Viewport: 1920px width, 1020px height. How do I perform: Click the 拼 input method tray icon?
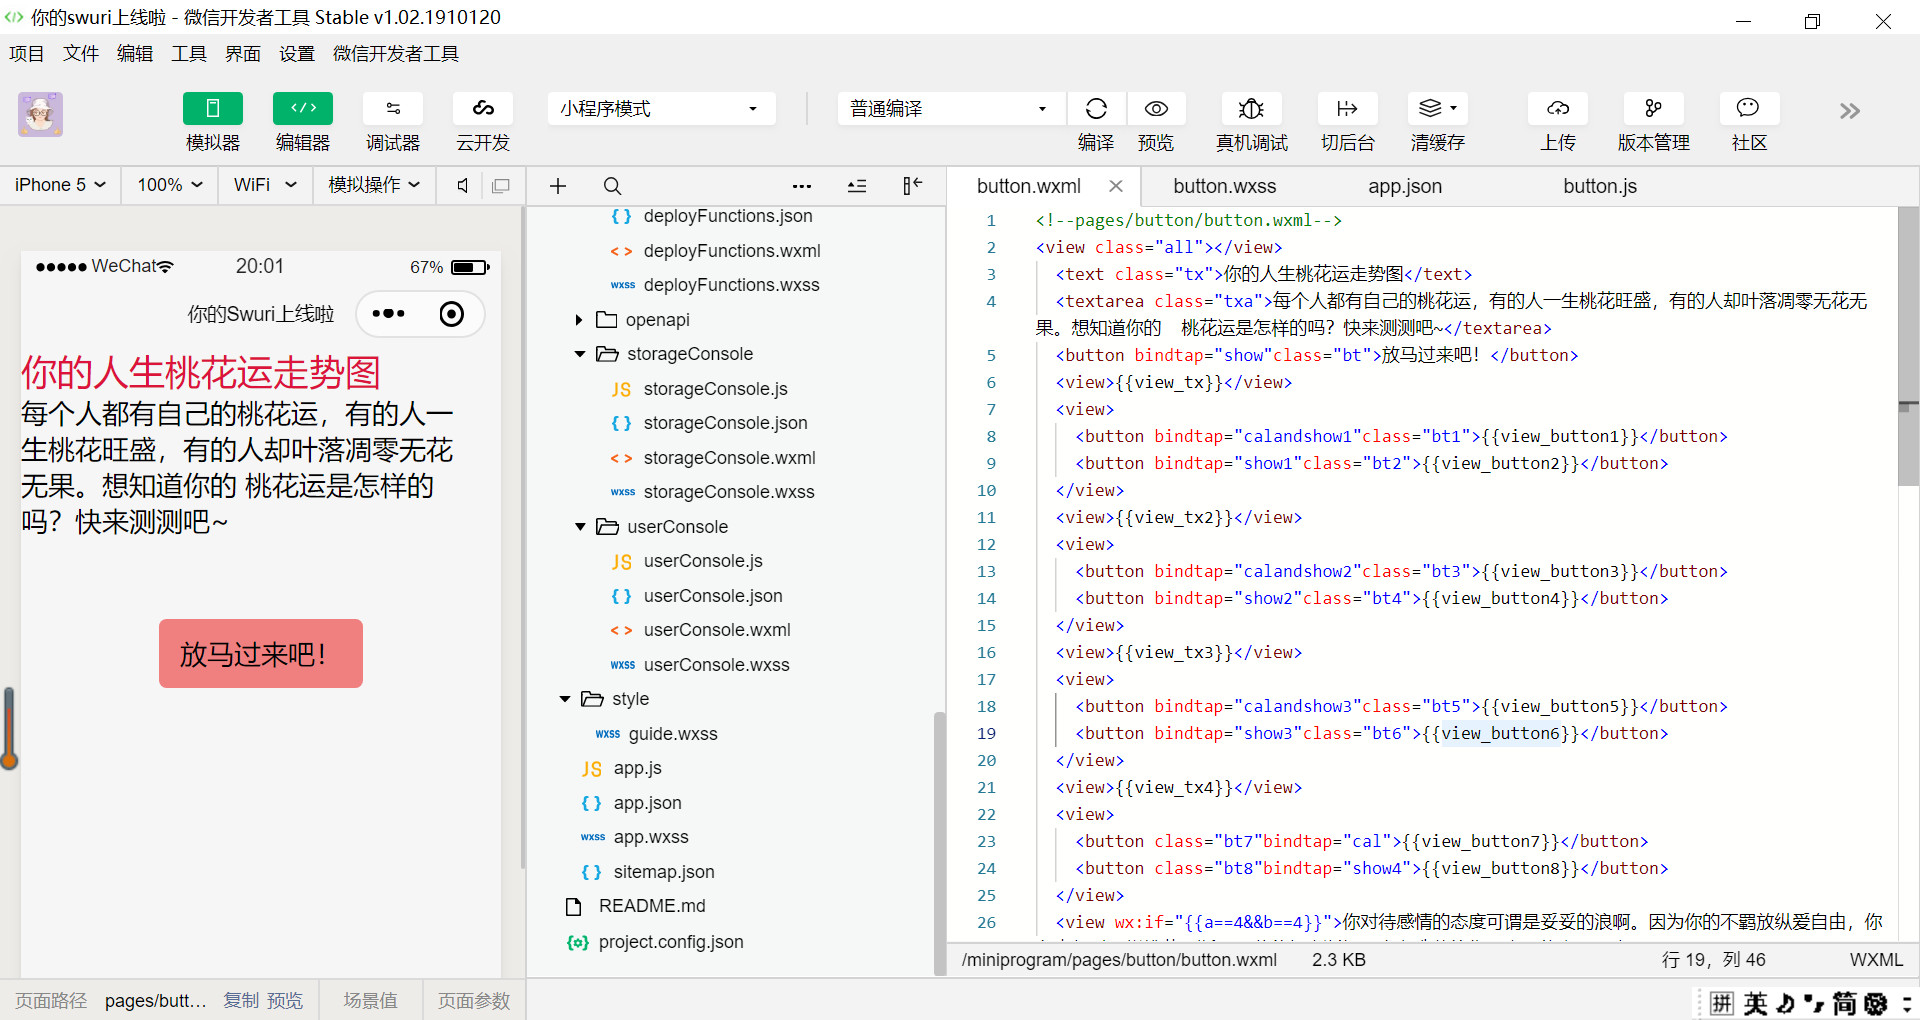(x=1721, y=1003)
